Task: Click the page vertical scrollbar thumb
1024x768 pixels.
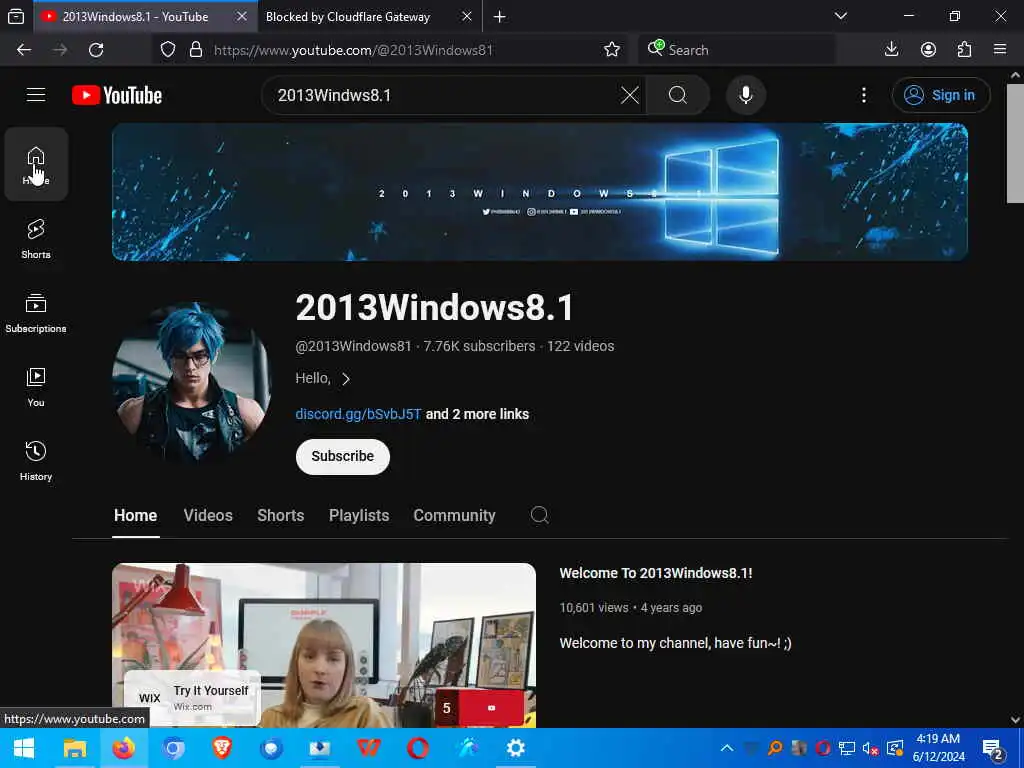Action: [x=1016, y=144]
